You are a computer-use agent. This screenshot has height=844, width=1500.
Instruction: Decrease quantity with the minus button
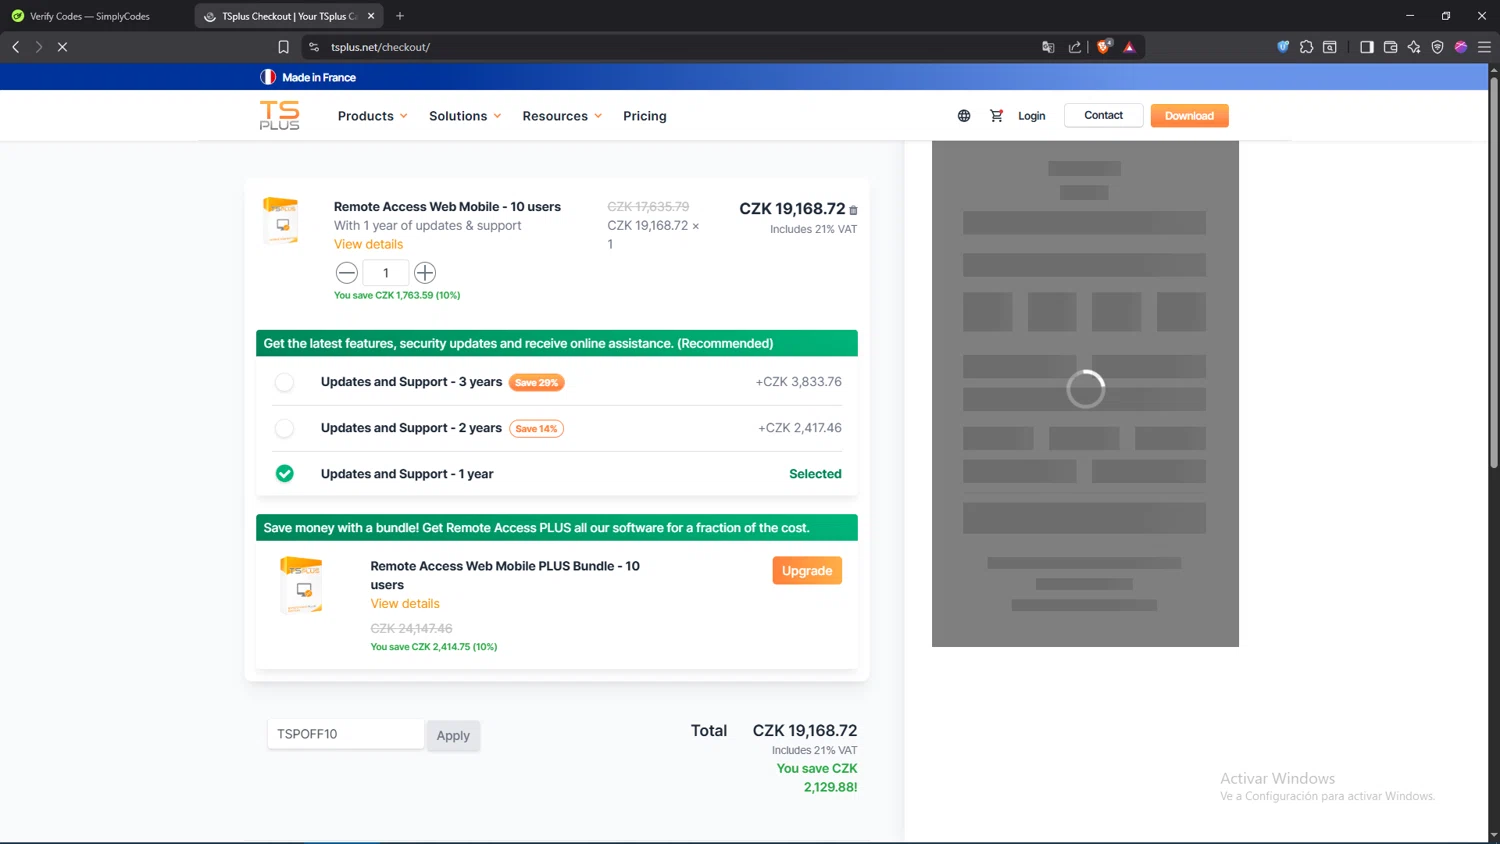point(347,273)
